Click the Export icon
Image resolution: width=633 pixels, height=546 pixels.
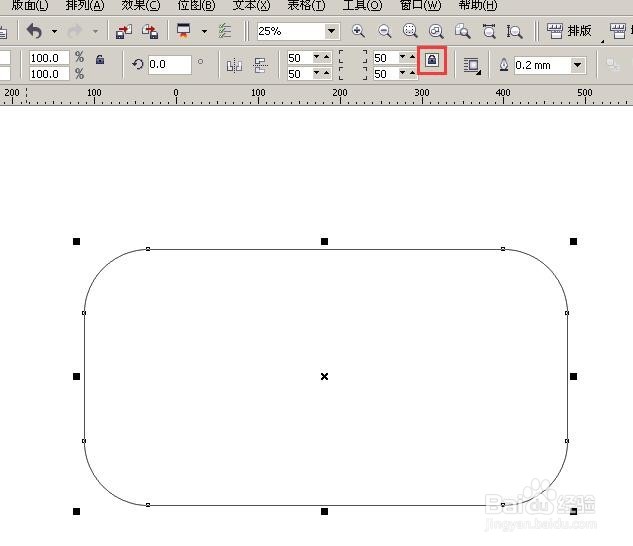click(x=150, y=31)
